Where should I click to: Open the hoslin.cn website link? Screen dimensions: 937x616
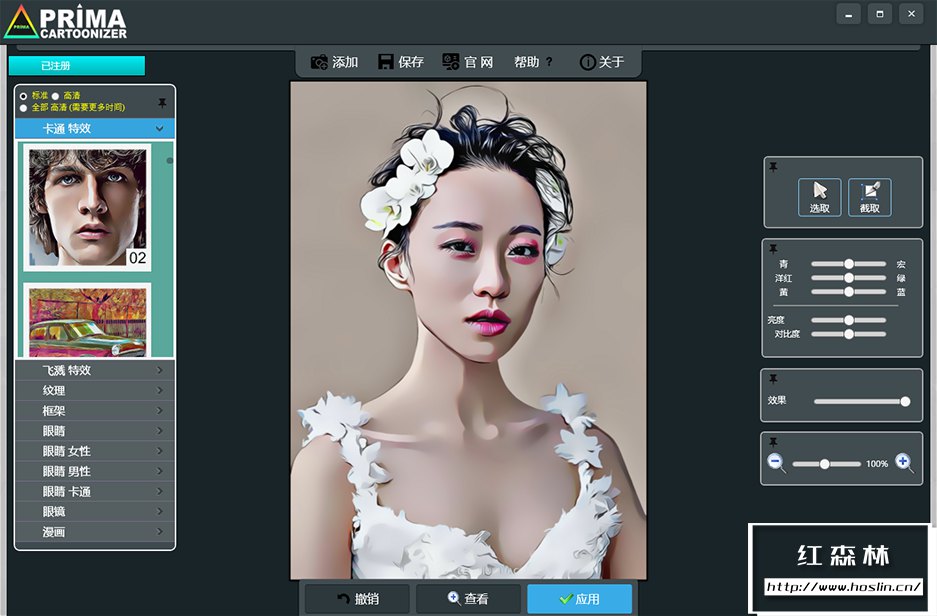843,587
